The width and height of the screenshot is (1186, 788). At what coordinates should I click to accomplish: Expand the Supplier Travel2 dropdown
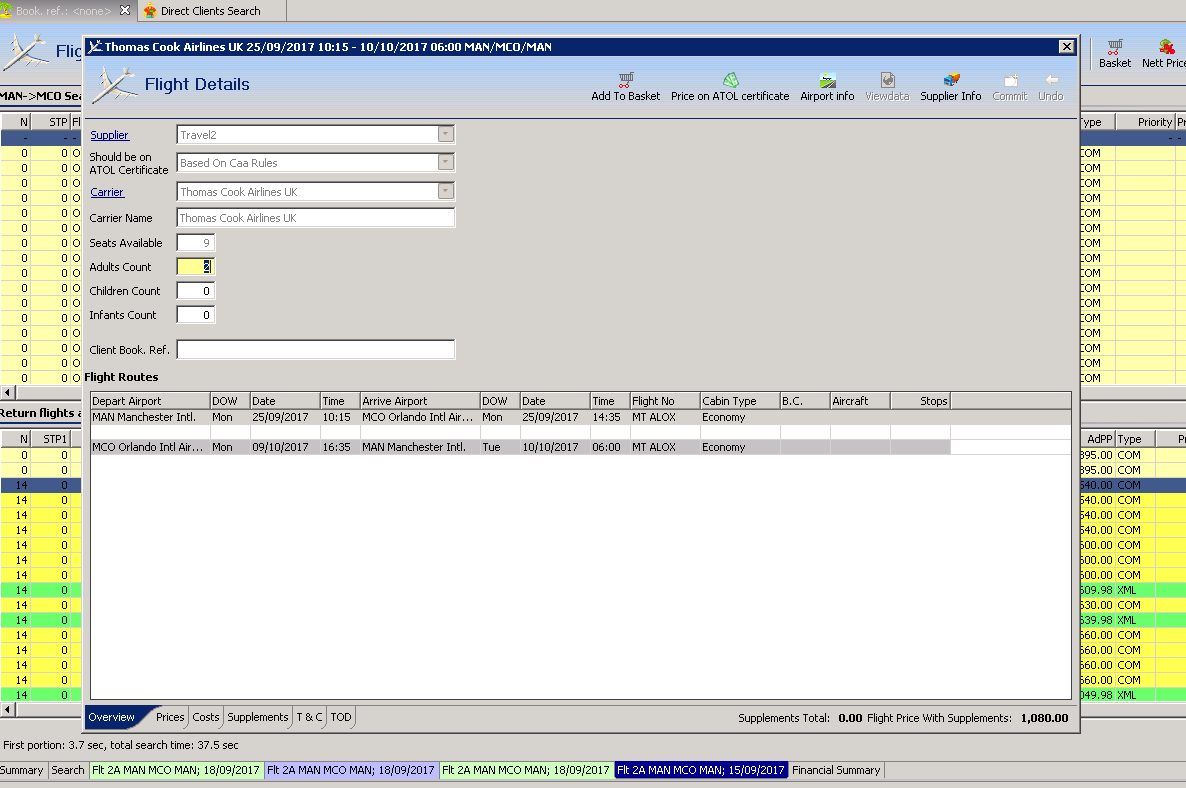coord(446,135)
